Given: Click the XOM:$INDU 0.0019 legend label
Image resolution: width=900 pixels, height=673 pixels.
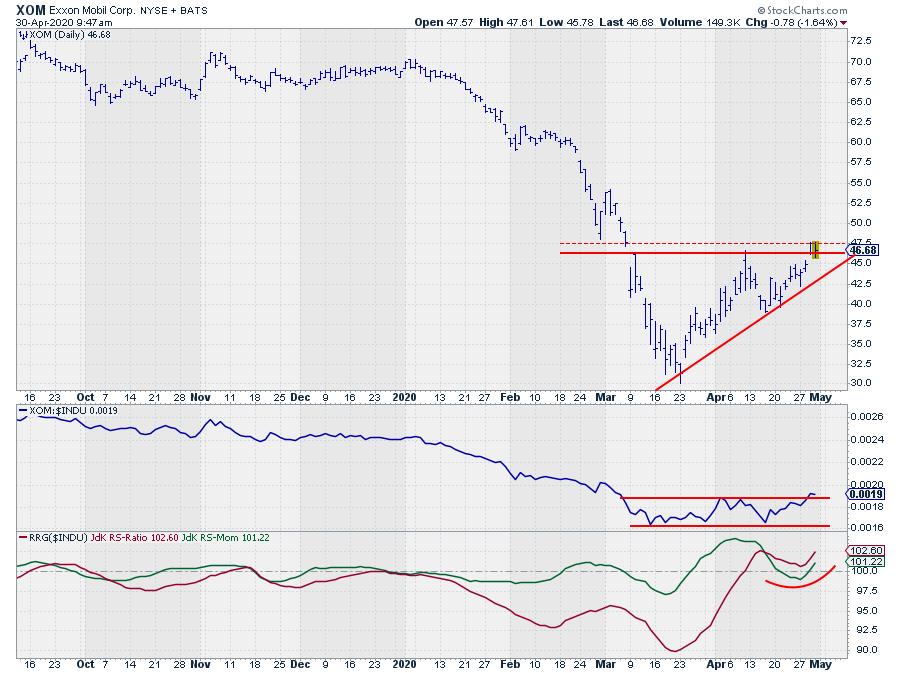Looking at the screenshot, I should [73, 411].
